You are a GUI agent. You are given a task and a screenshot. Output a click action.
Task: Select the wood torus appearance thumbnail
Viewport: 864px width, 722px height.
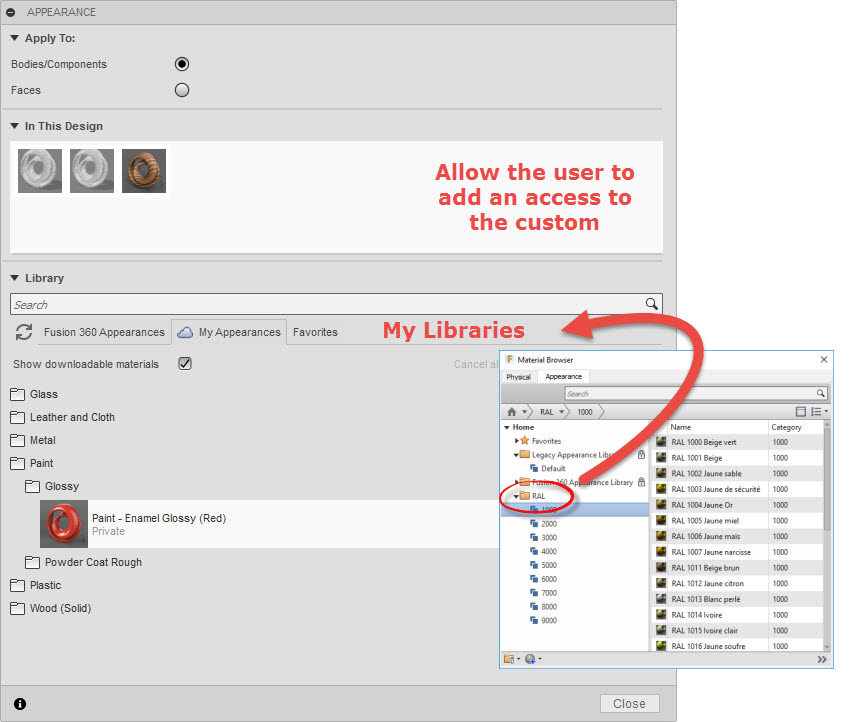coord(144,171)
